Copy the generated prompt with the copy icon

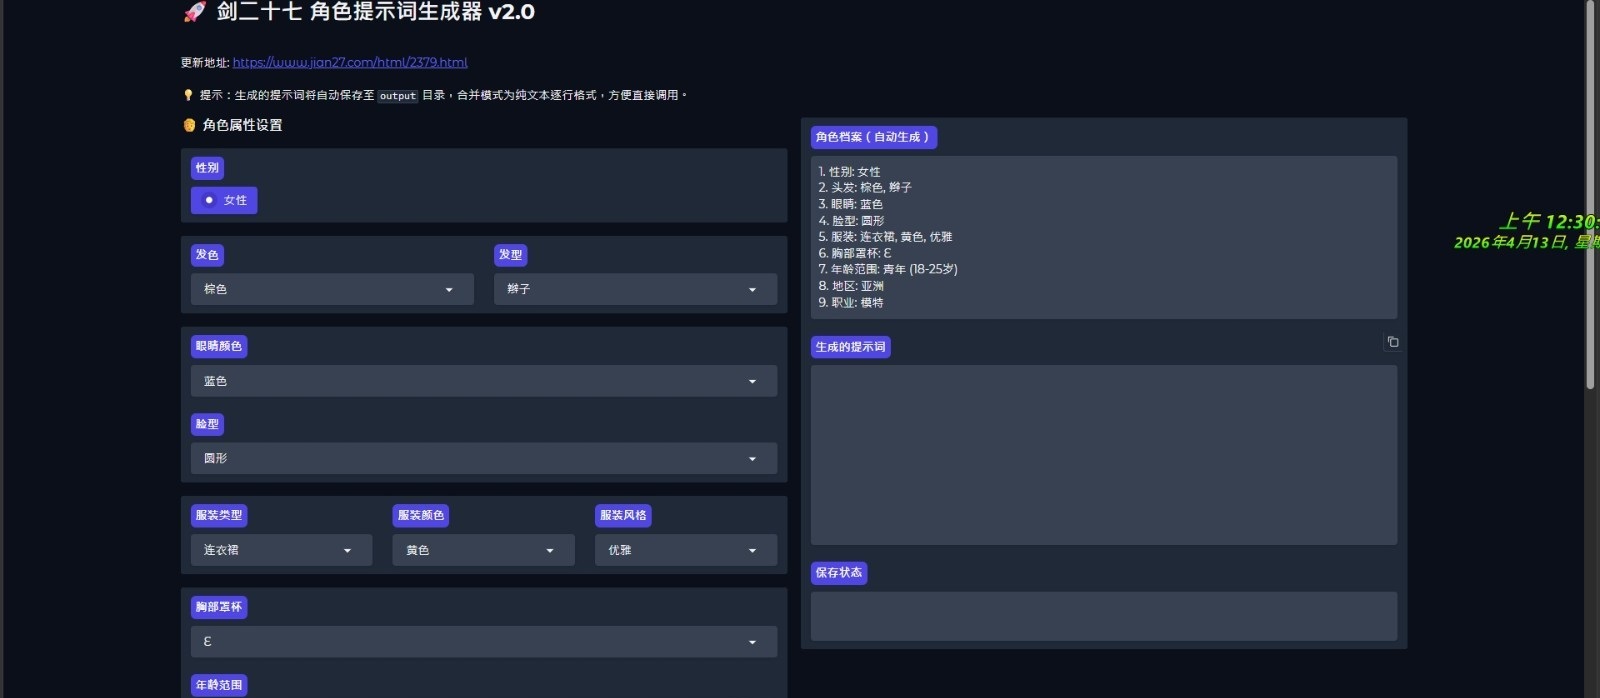click(1392, 342)
